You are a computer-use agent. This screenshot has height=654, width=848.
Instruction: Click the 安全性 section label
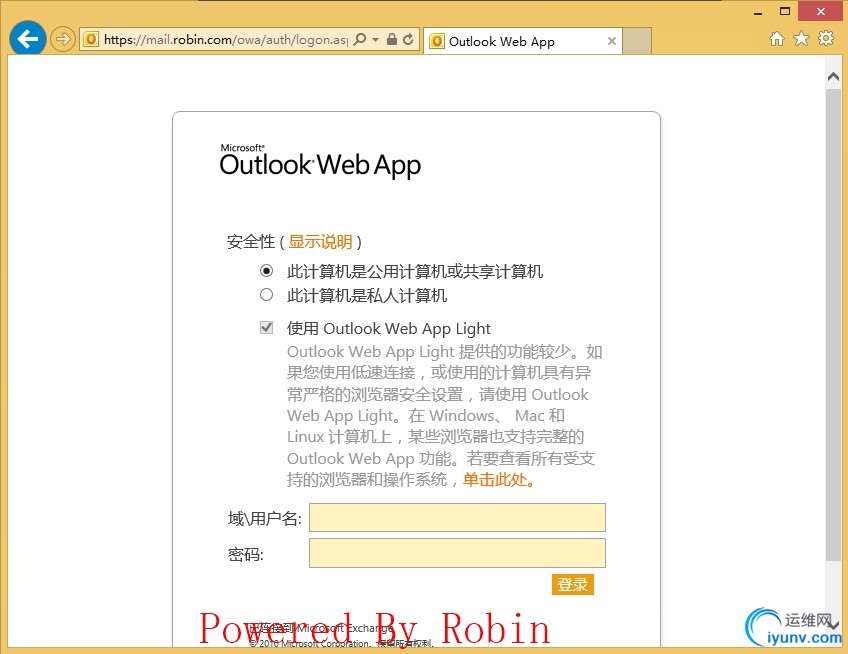251,241
